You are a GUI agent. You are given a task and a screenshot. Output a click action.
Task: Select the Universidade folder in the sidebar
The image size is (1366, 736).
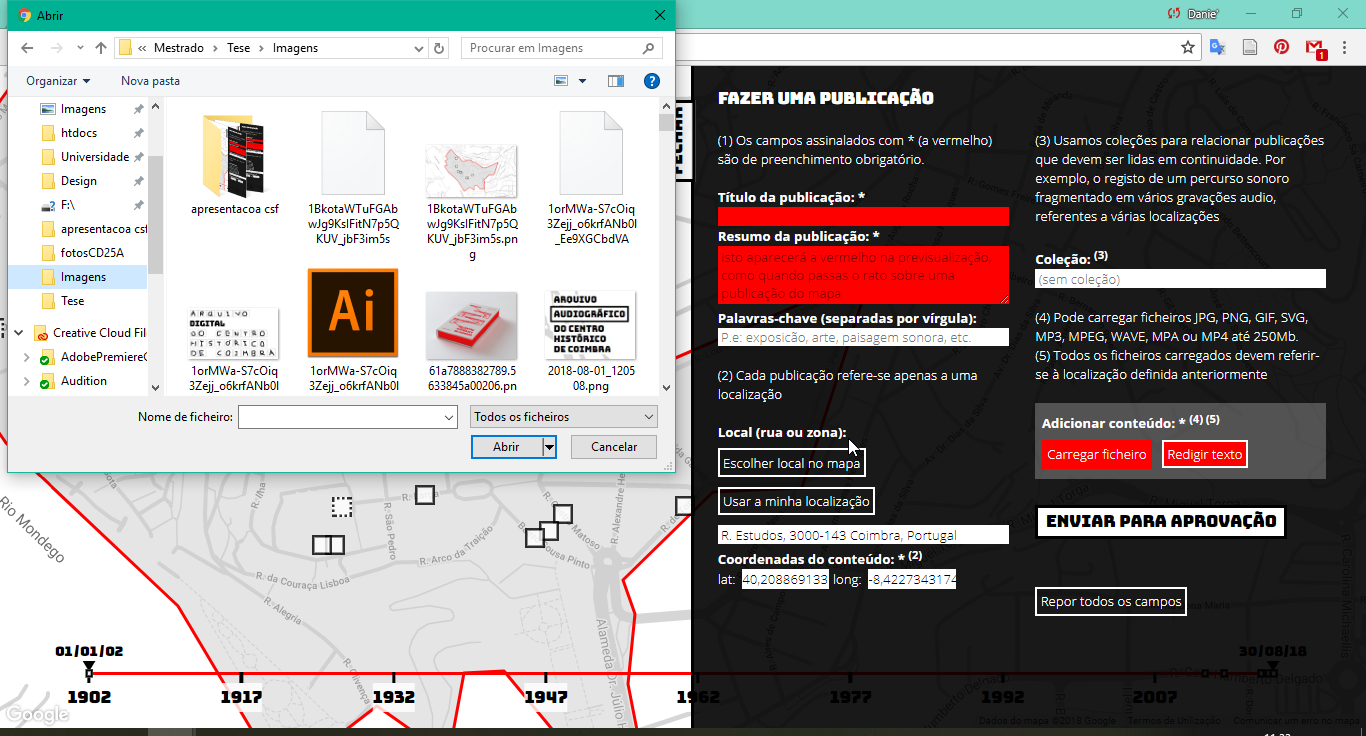[x=94, y=157]
